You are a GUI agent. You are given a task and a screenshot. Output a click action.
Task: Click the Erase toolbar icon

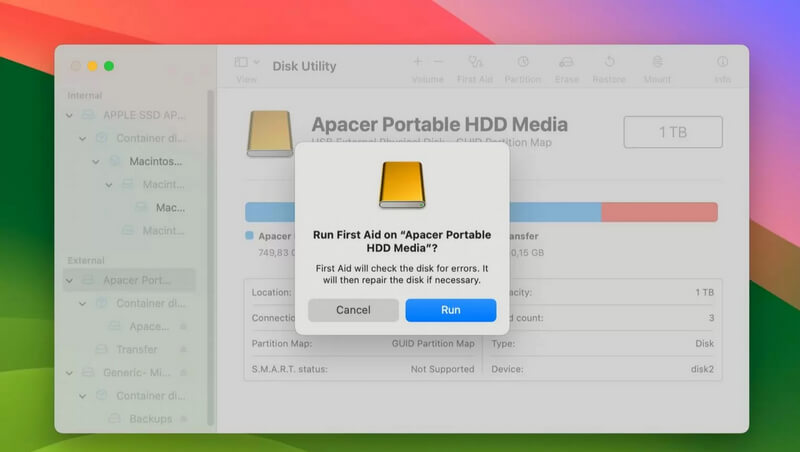click(566, 63)
